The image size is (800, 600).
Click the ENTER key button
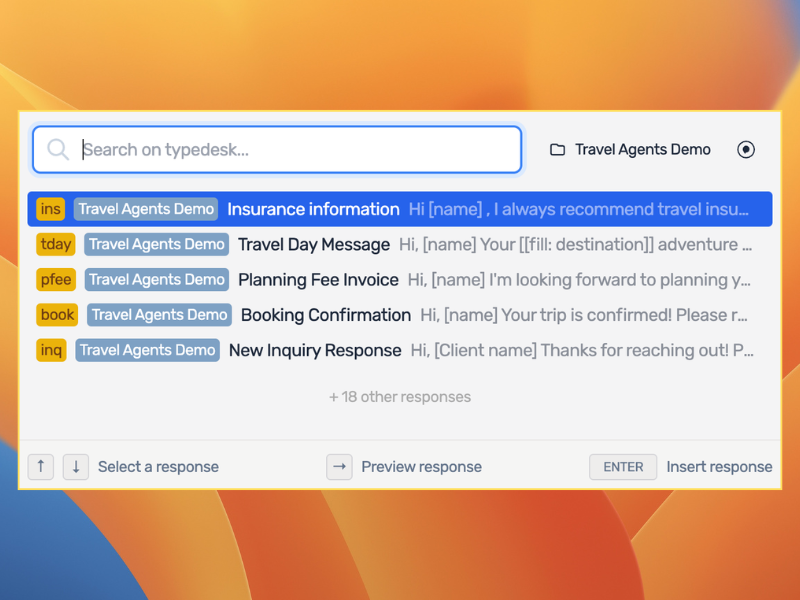(623, 467)
